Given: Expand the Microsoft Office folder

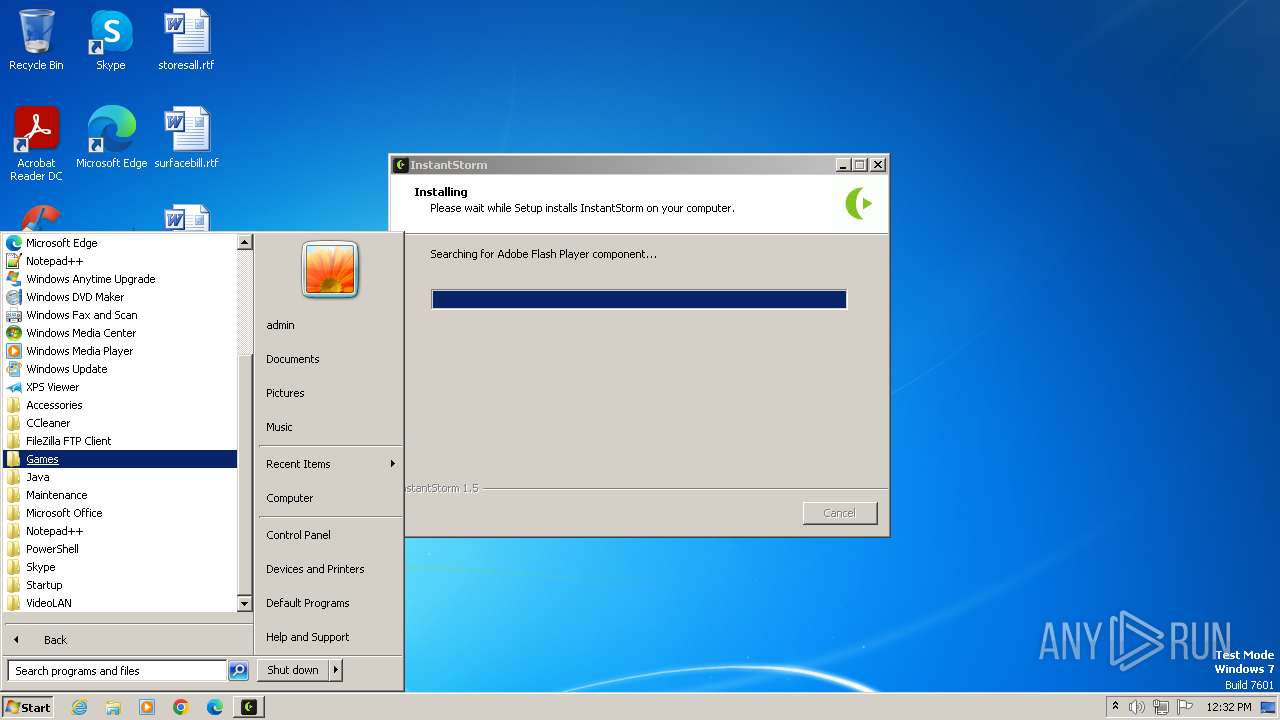Looking at the screenshot, I should click(x=120, y=513).
